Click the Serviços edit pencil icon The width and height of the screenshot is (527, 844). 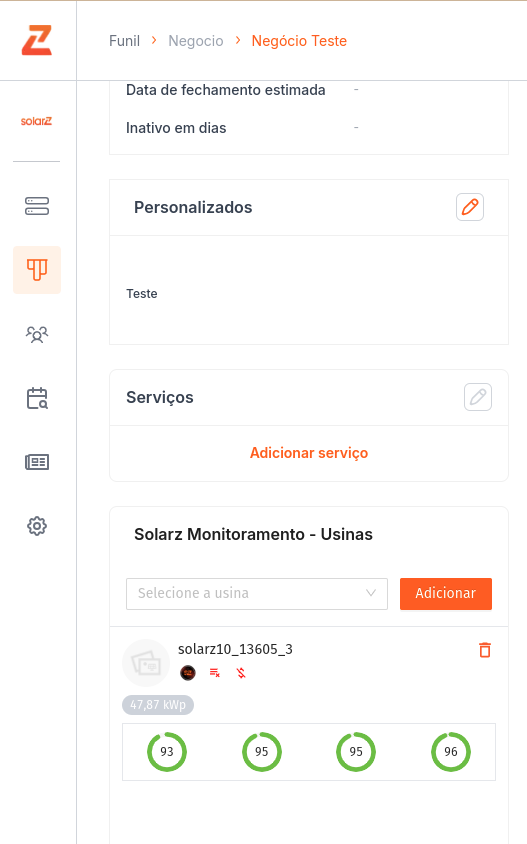(478, 397)
